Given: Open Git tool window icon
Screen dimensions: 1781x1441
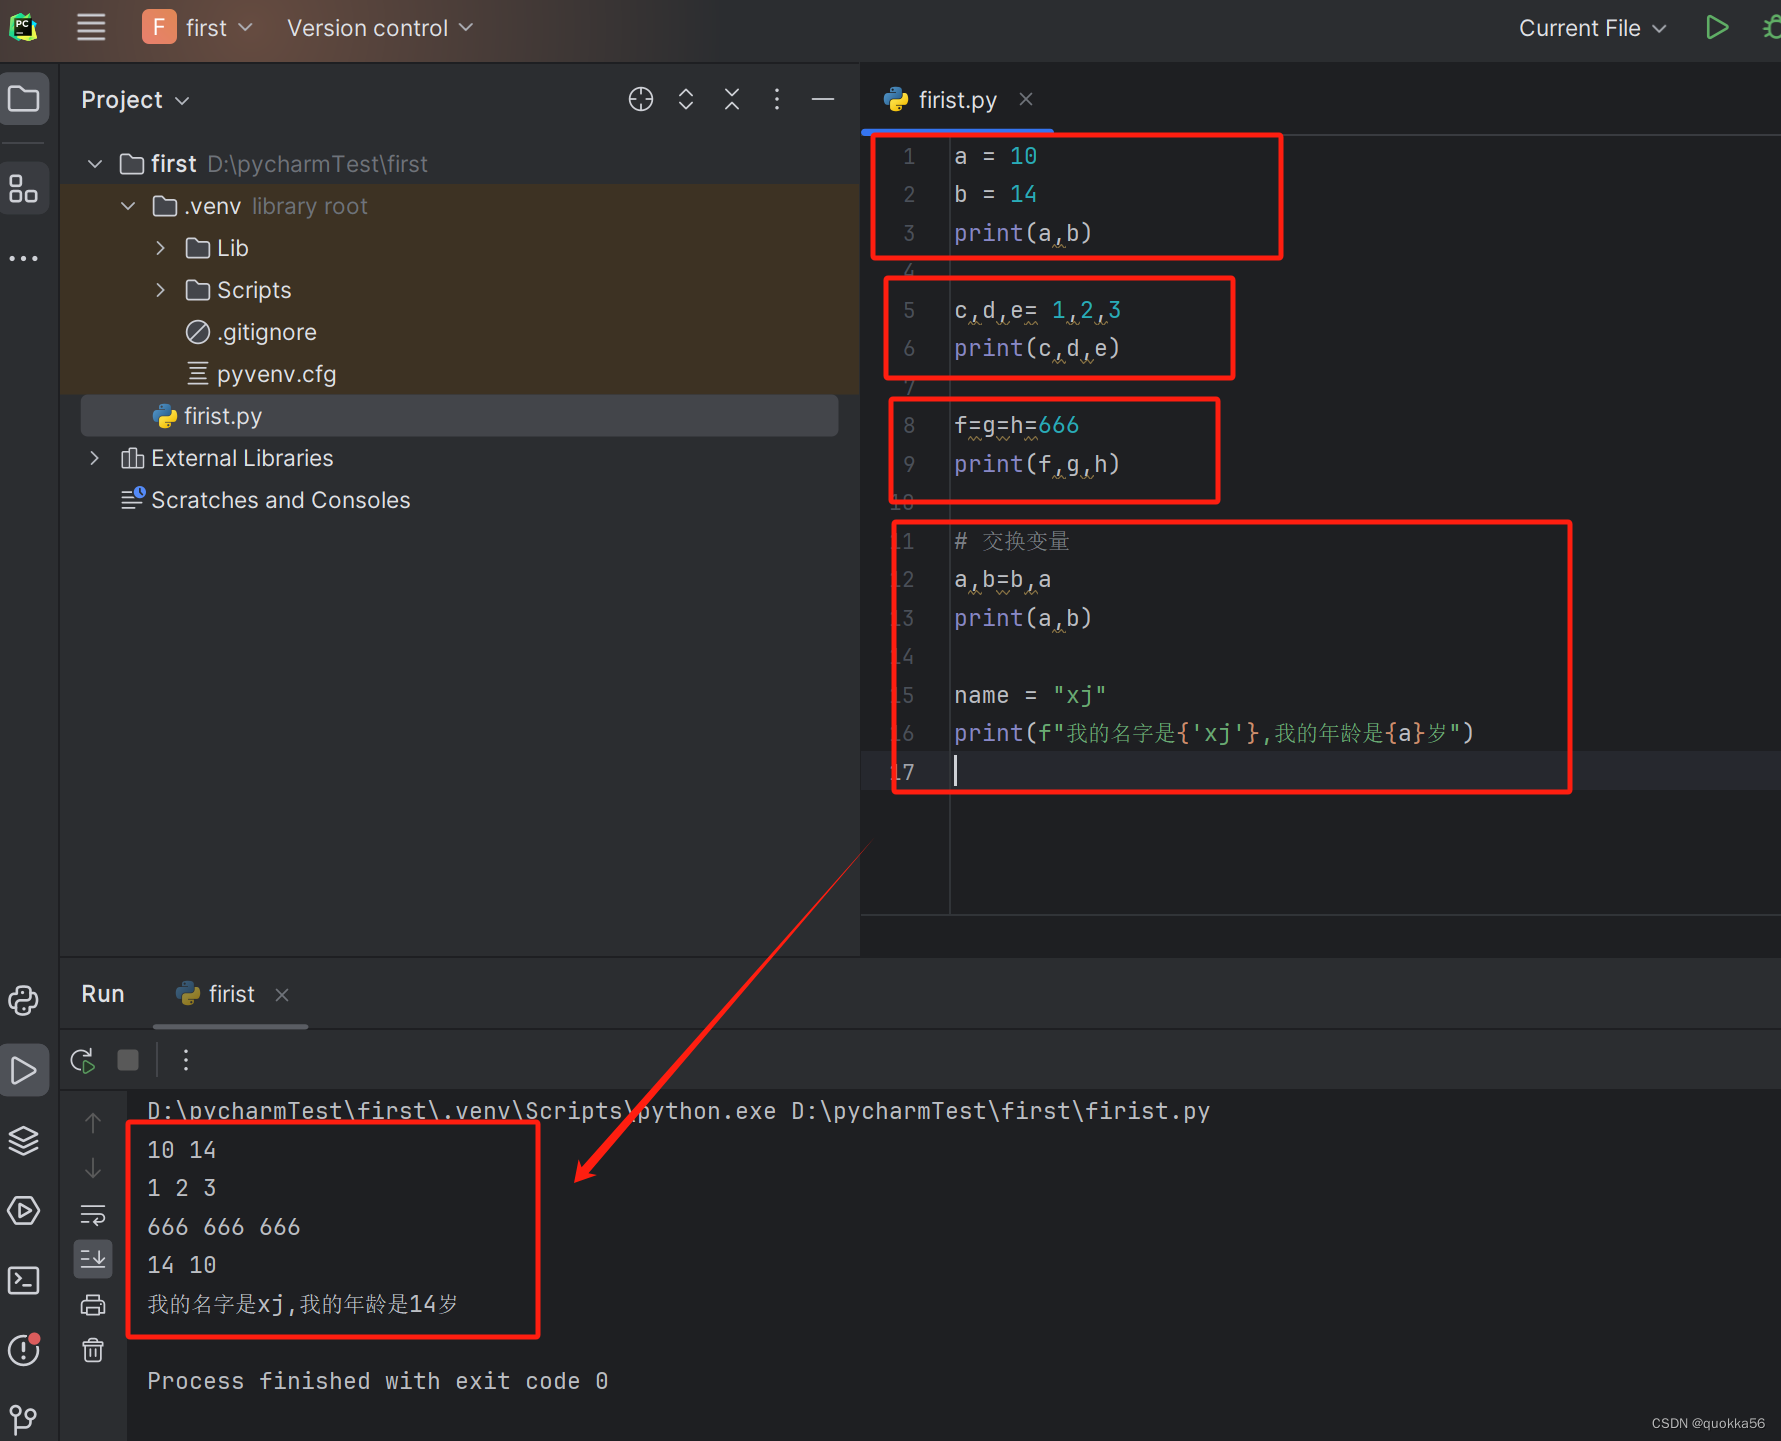Looking at the screenshot, I should [24, 1418].
